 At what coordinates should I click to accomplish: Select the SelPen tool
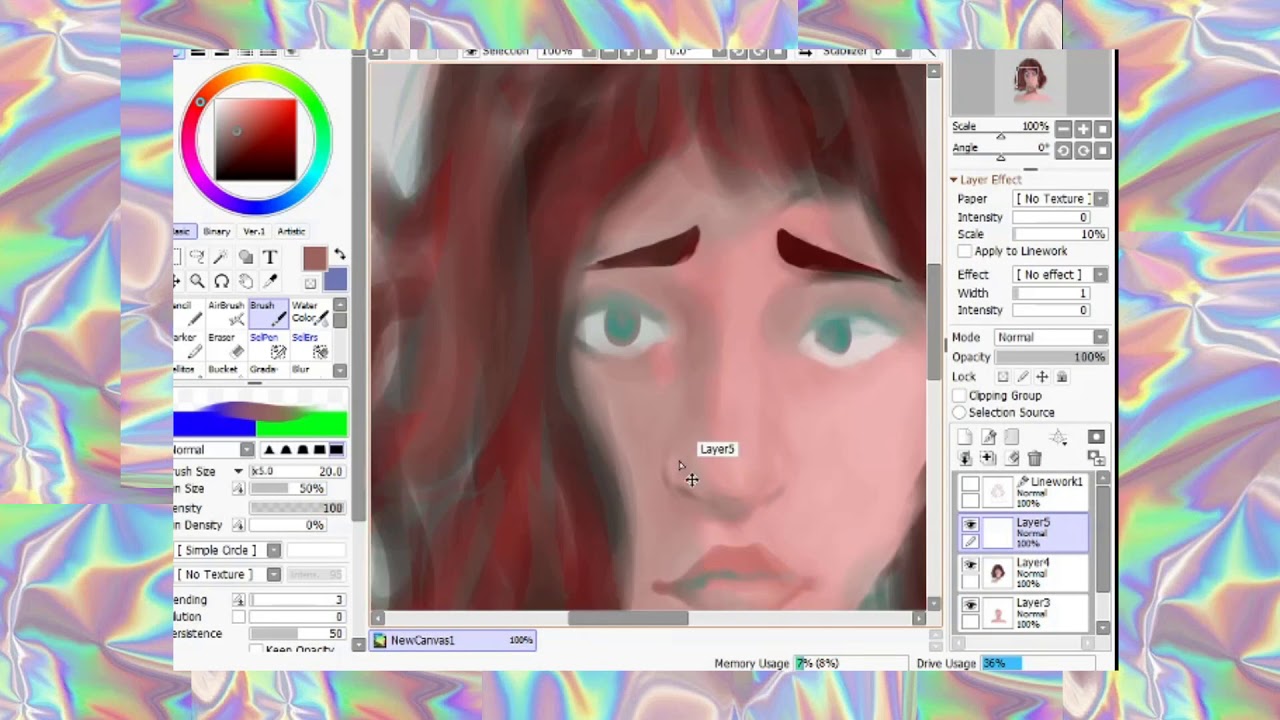coord(268,345)
